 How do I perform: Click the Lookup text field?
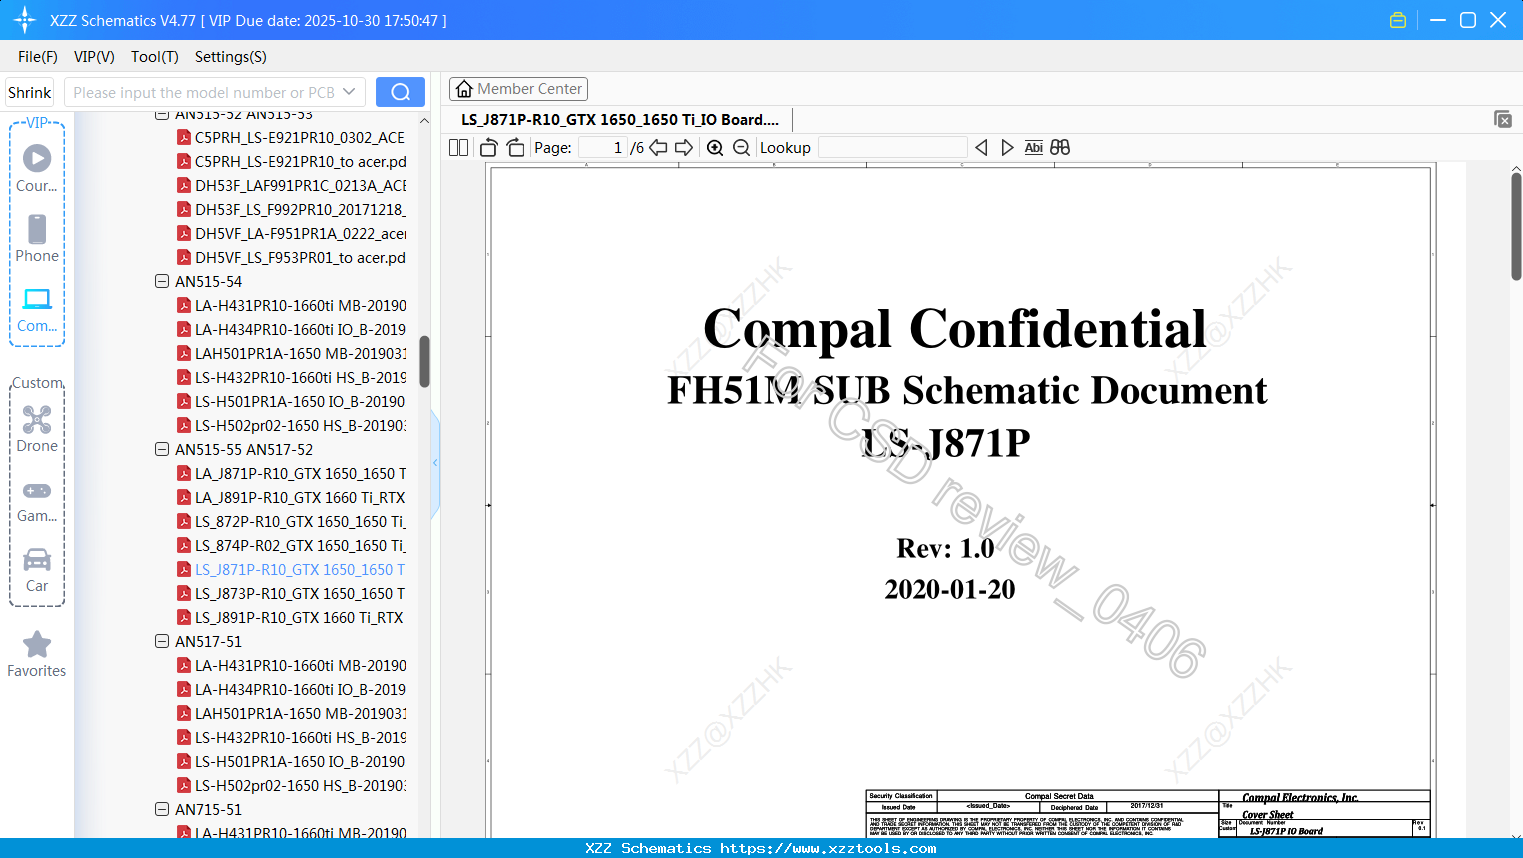[893, 148]
